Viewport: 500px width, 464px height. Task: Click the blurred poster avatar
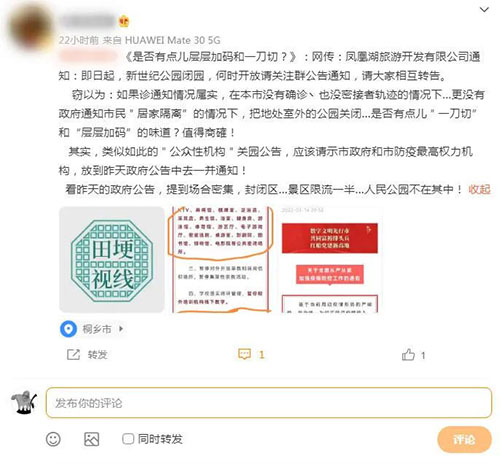point(31,26)
